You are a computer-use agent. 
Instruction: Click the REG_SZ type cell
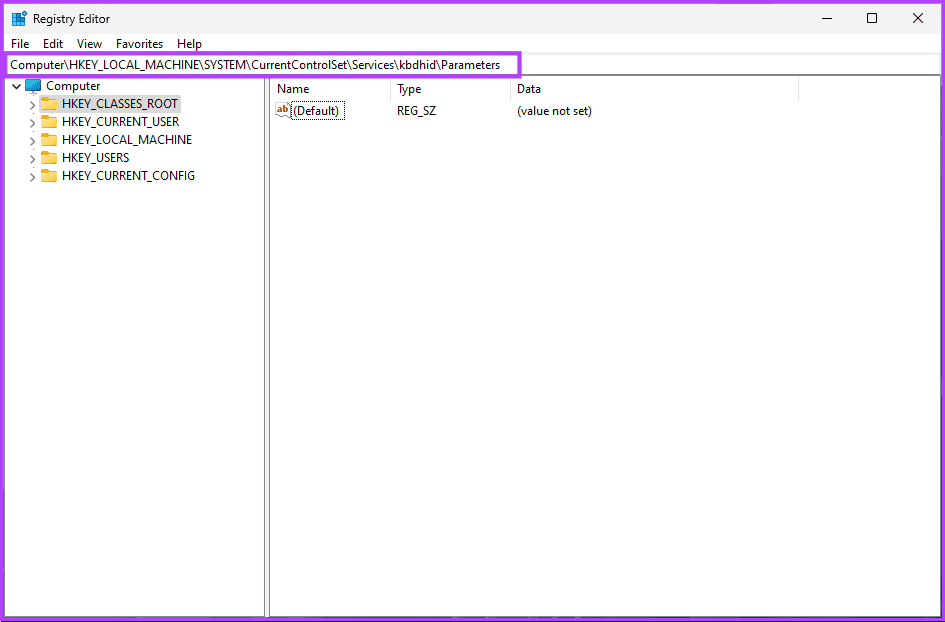pos(416,112)
